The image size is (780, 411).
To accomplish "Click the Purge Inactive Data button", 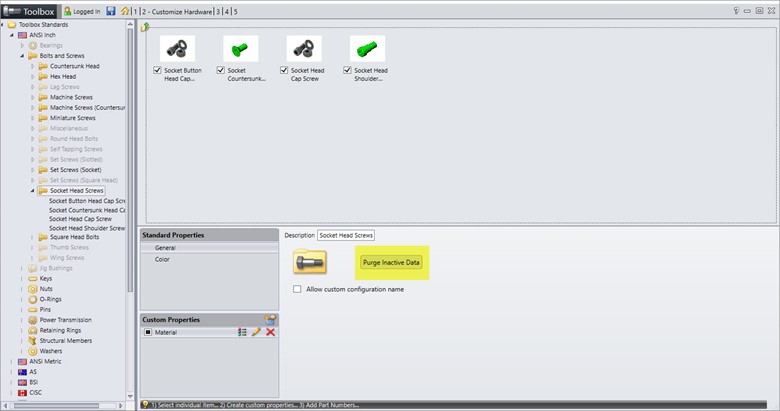I will [392, 262].
